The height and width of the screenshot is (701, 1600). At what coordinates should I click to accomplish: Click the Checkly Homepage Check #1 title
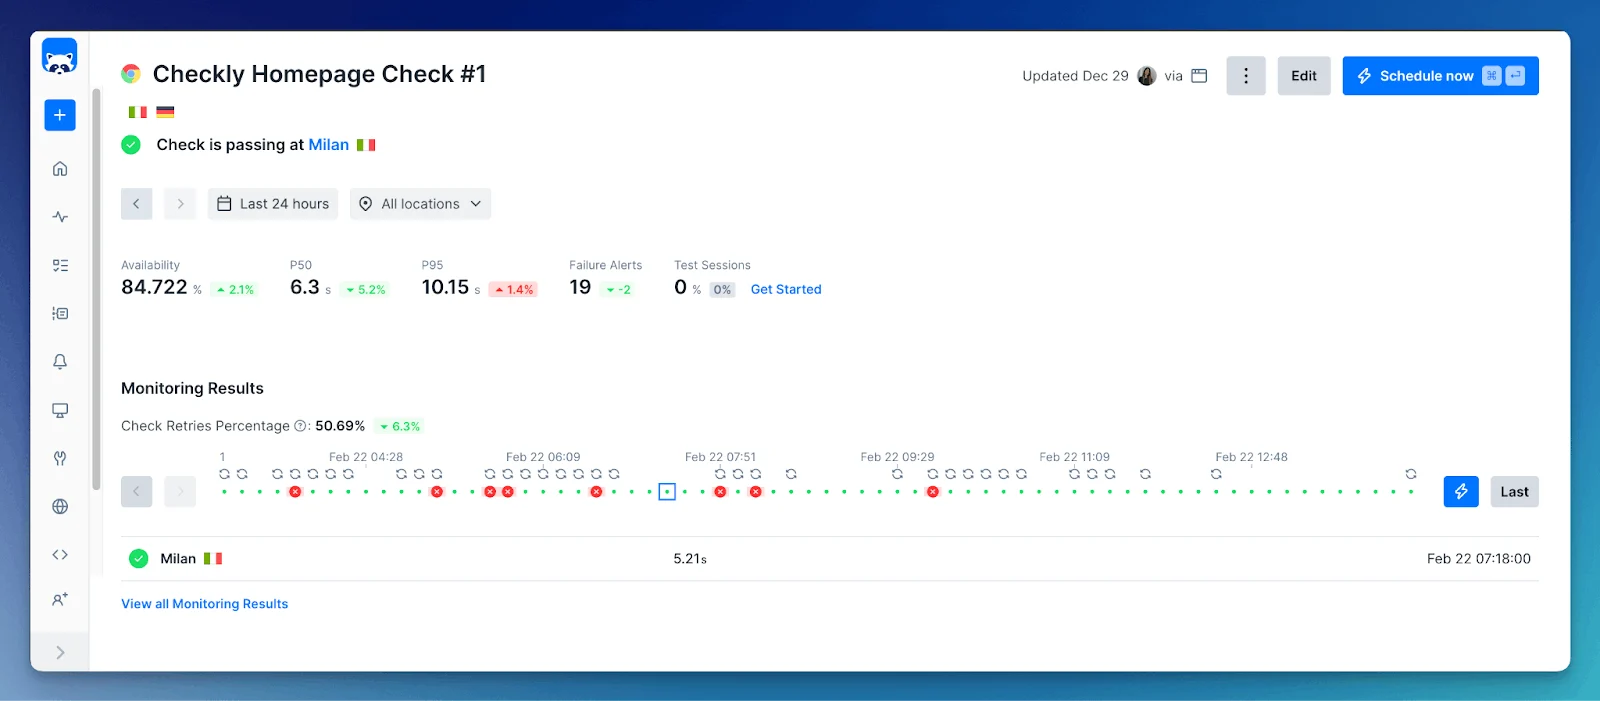(319, 74)
